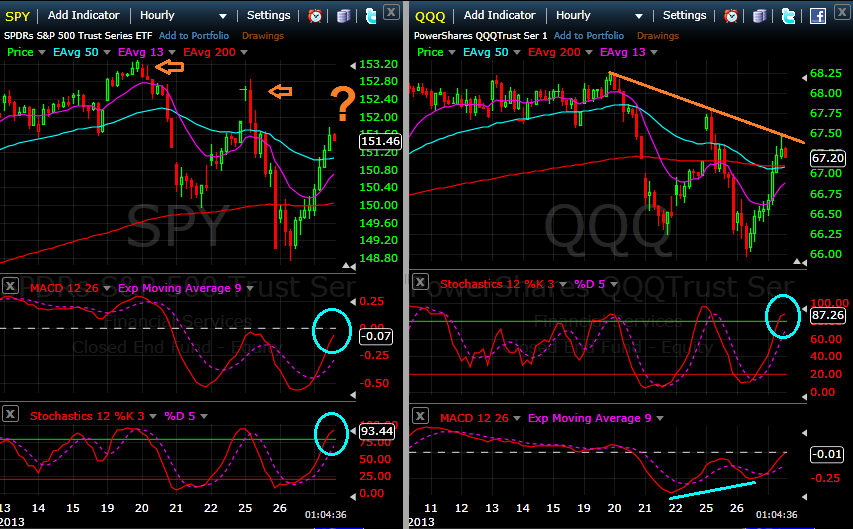Open the alarm clock alert icon in QQQ chart
The width and height of the screenshot is (853, 529).
731,16
